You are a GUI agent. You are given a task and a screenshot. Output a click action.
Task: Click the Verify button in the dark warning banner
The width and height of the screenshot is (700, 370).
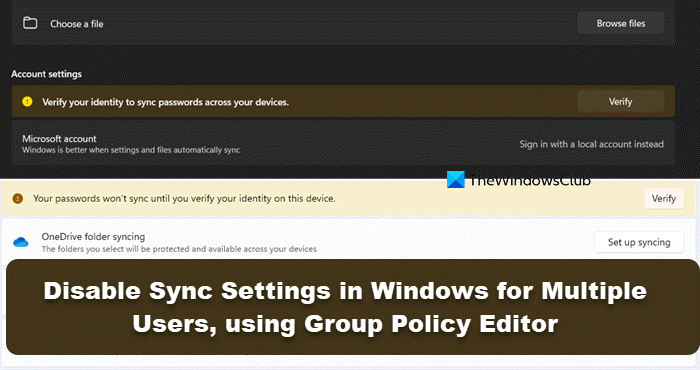pos(621,101)
